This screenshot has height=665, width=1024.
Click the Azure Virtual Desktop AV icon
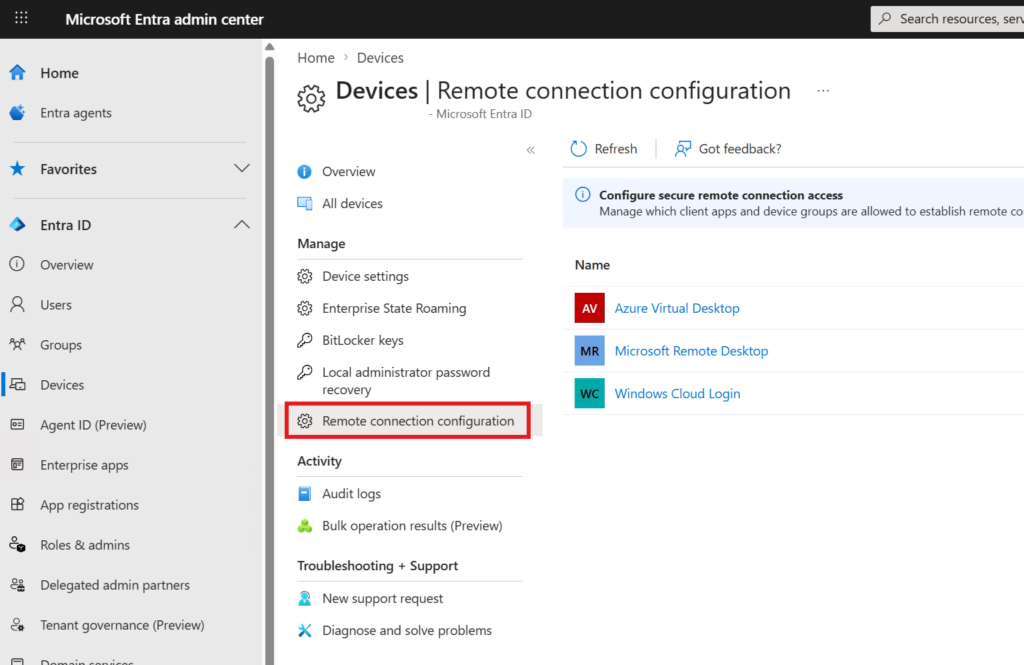click(589, 308)
